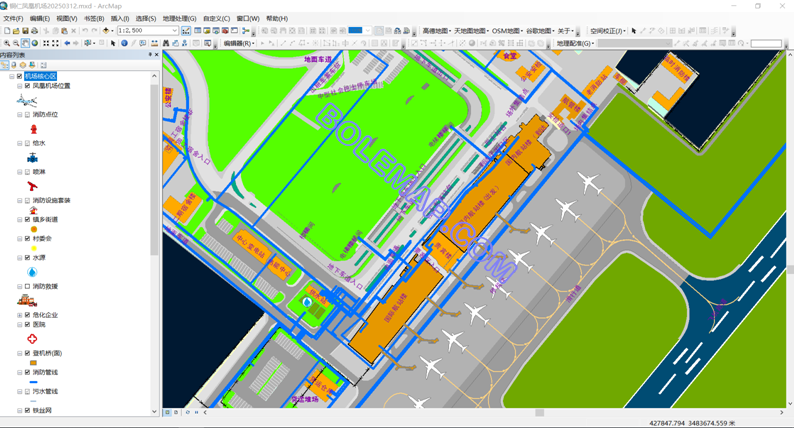Screen dimensions: 794x428
Task: Toggle the 水源 layer visibility checkbox
Action: click(27, 258)
